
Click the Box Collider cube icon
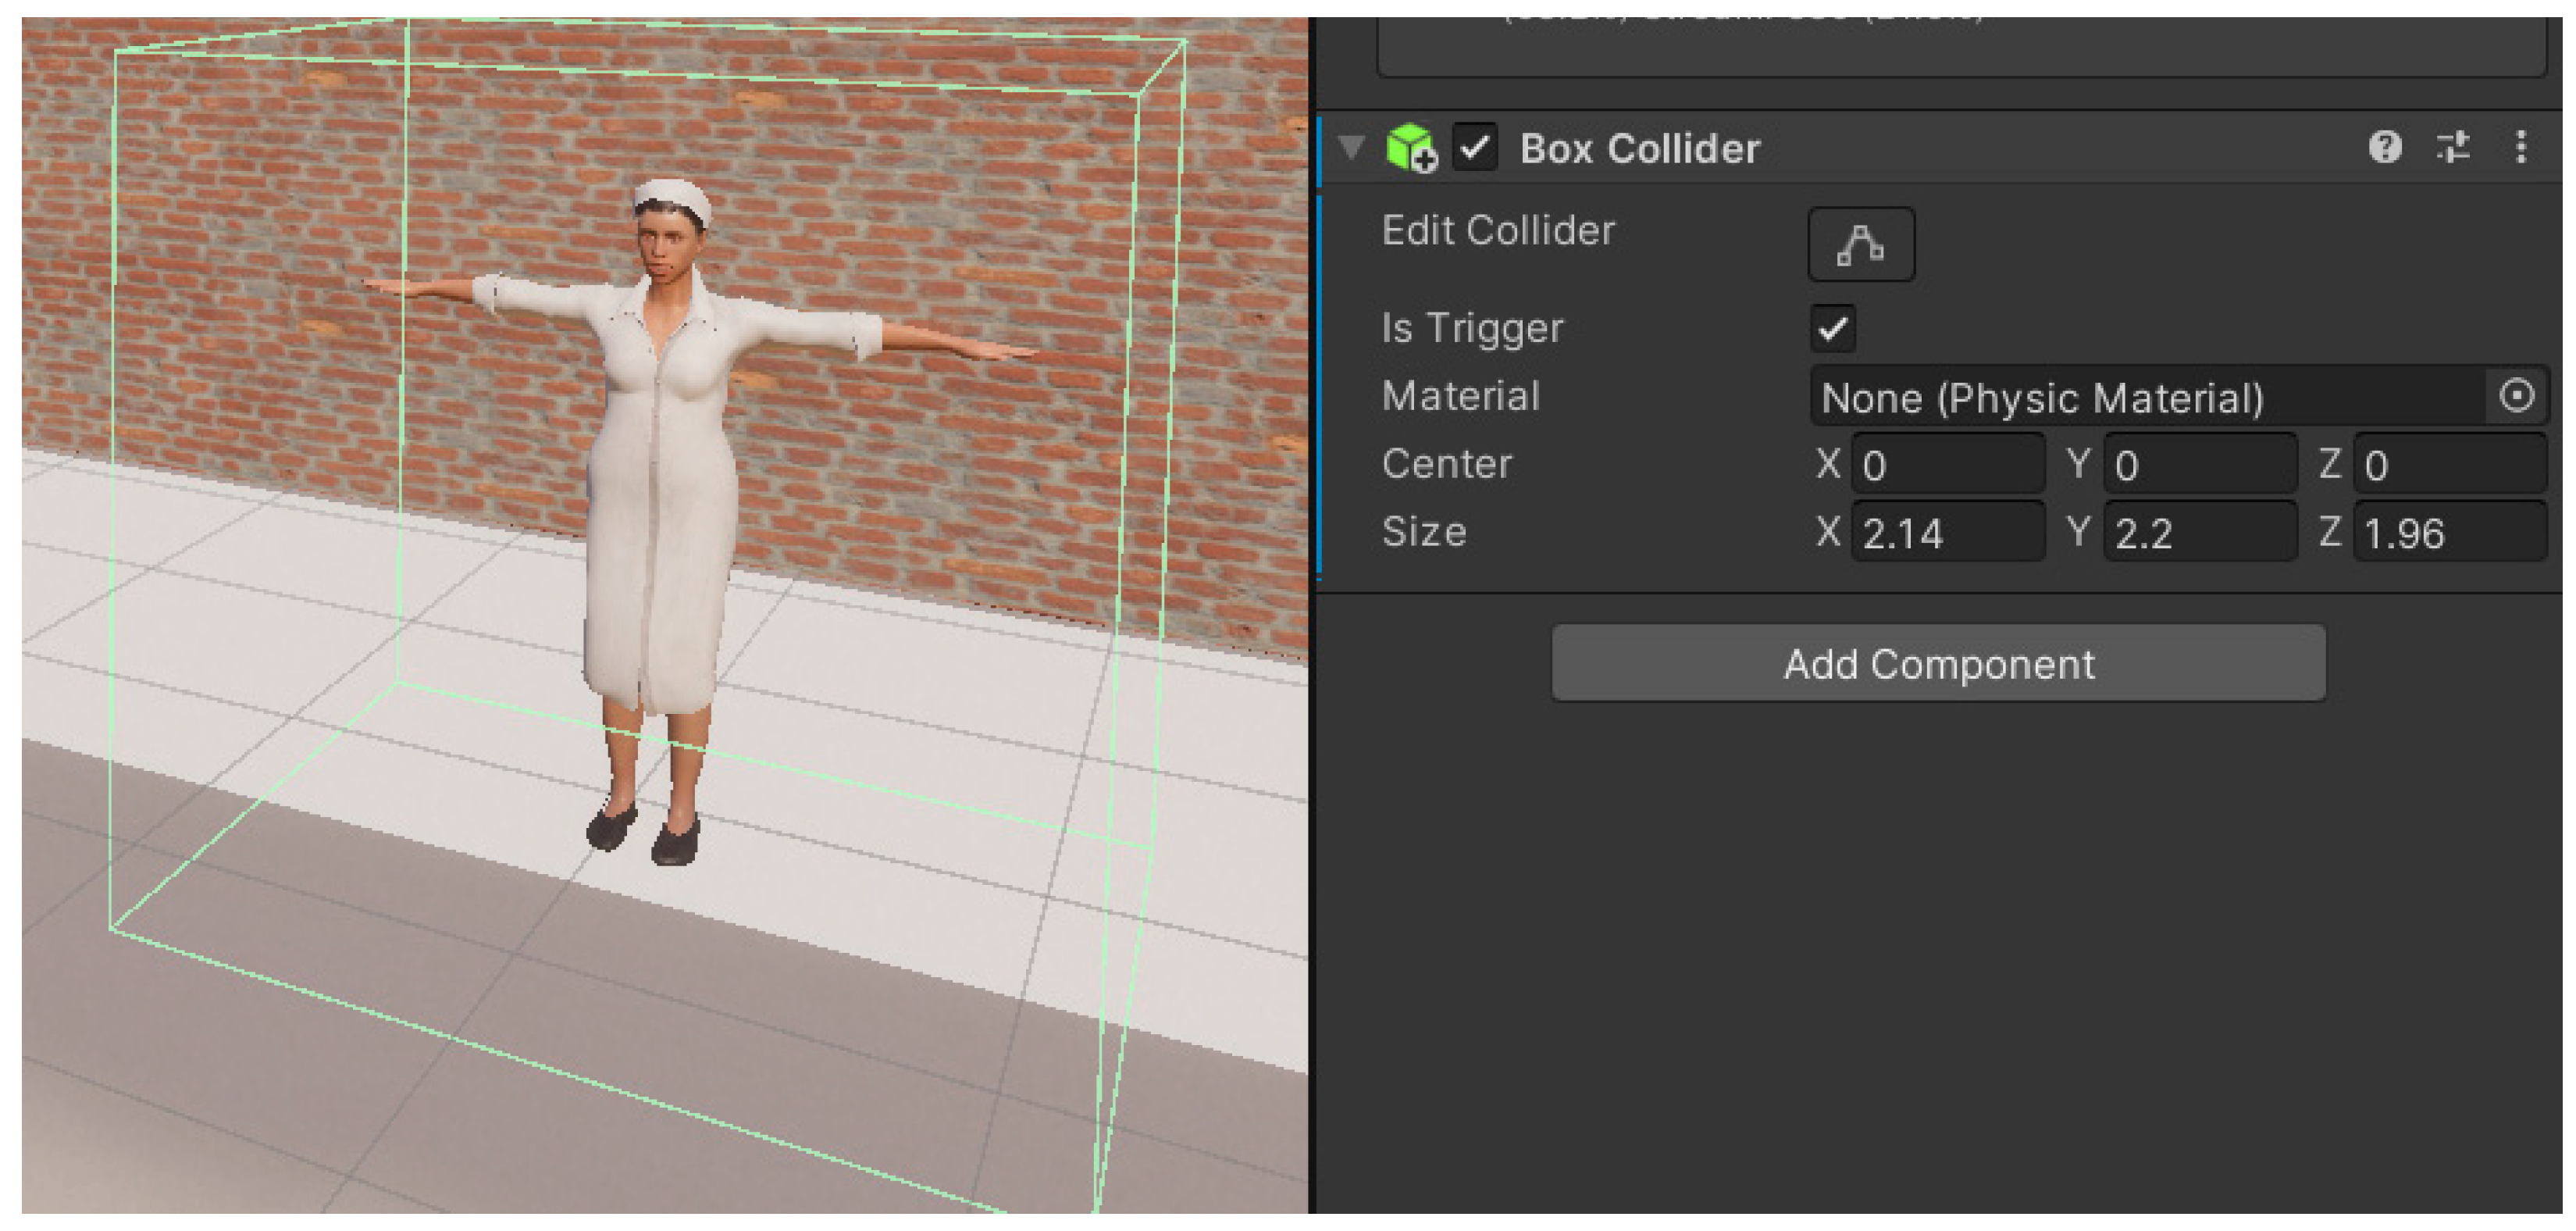coord(1410,148)
